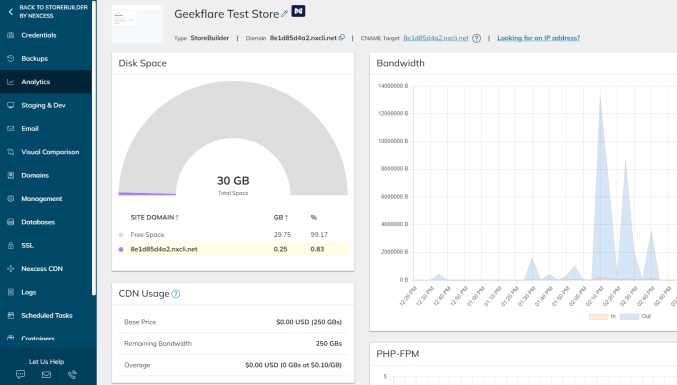Open Databases from the sidebar
The image size is (677, 385).
(38, 222)
